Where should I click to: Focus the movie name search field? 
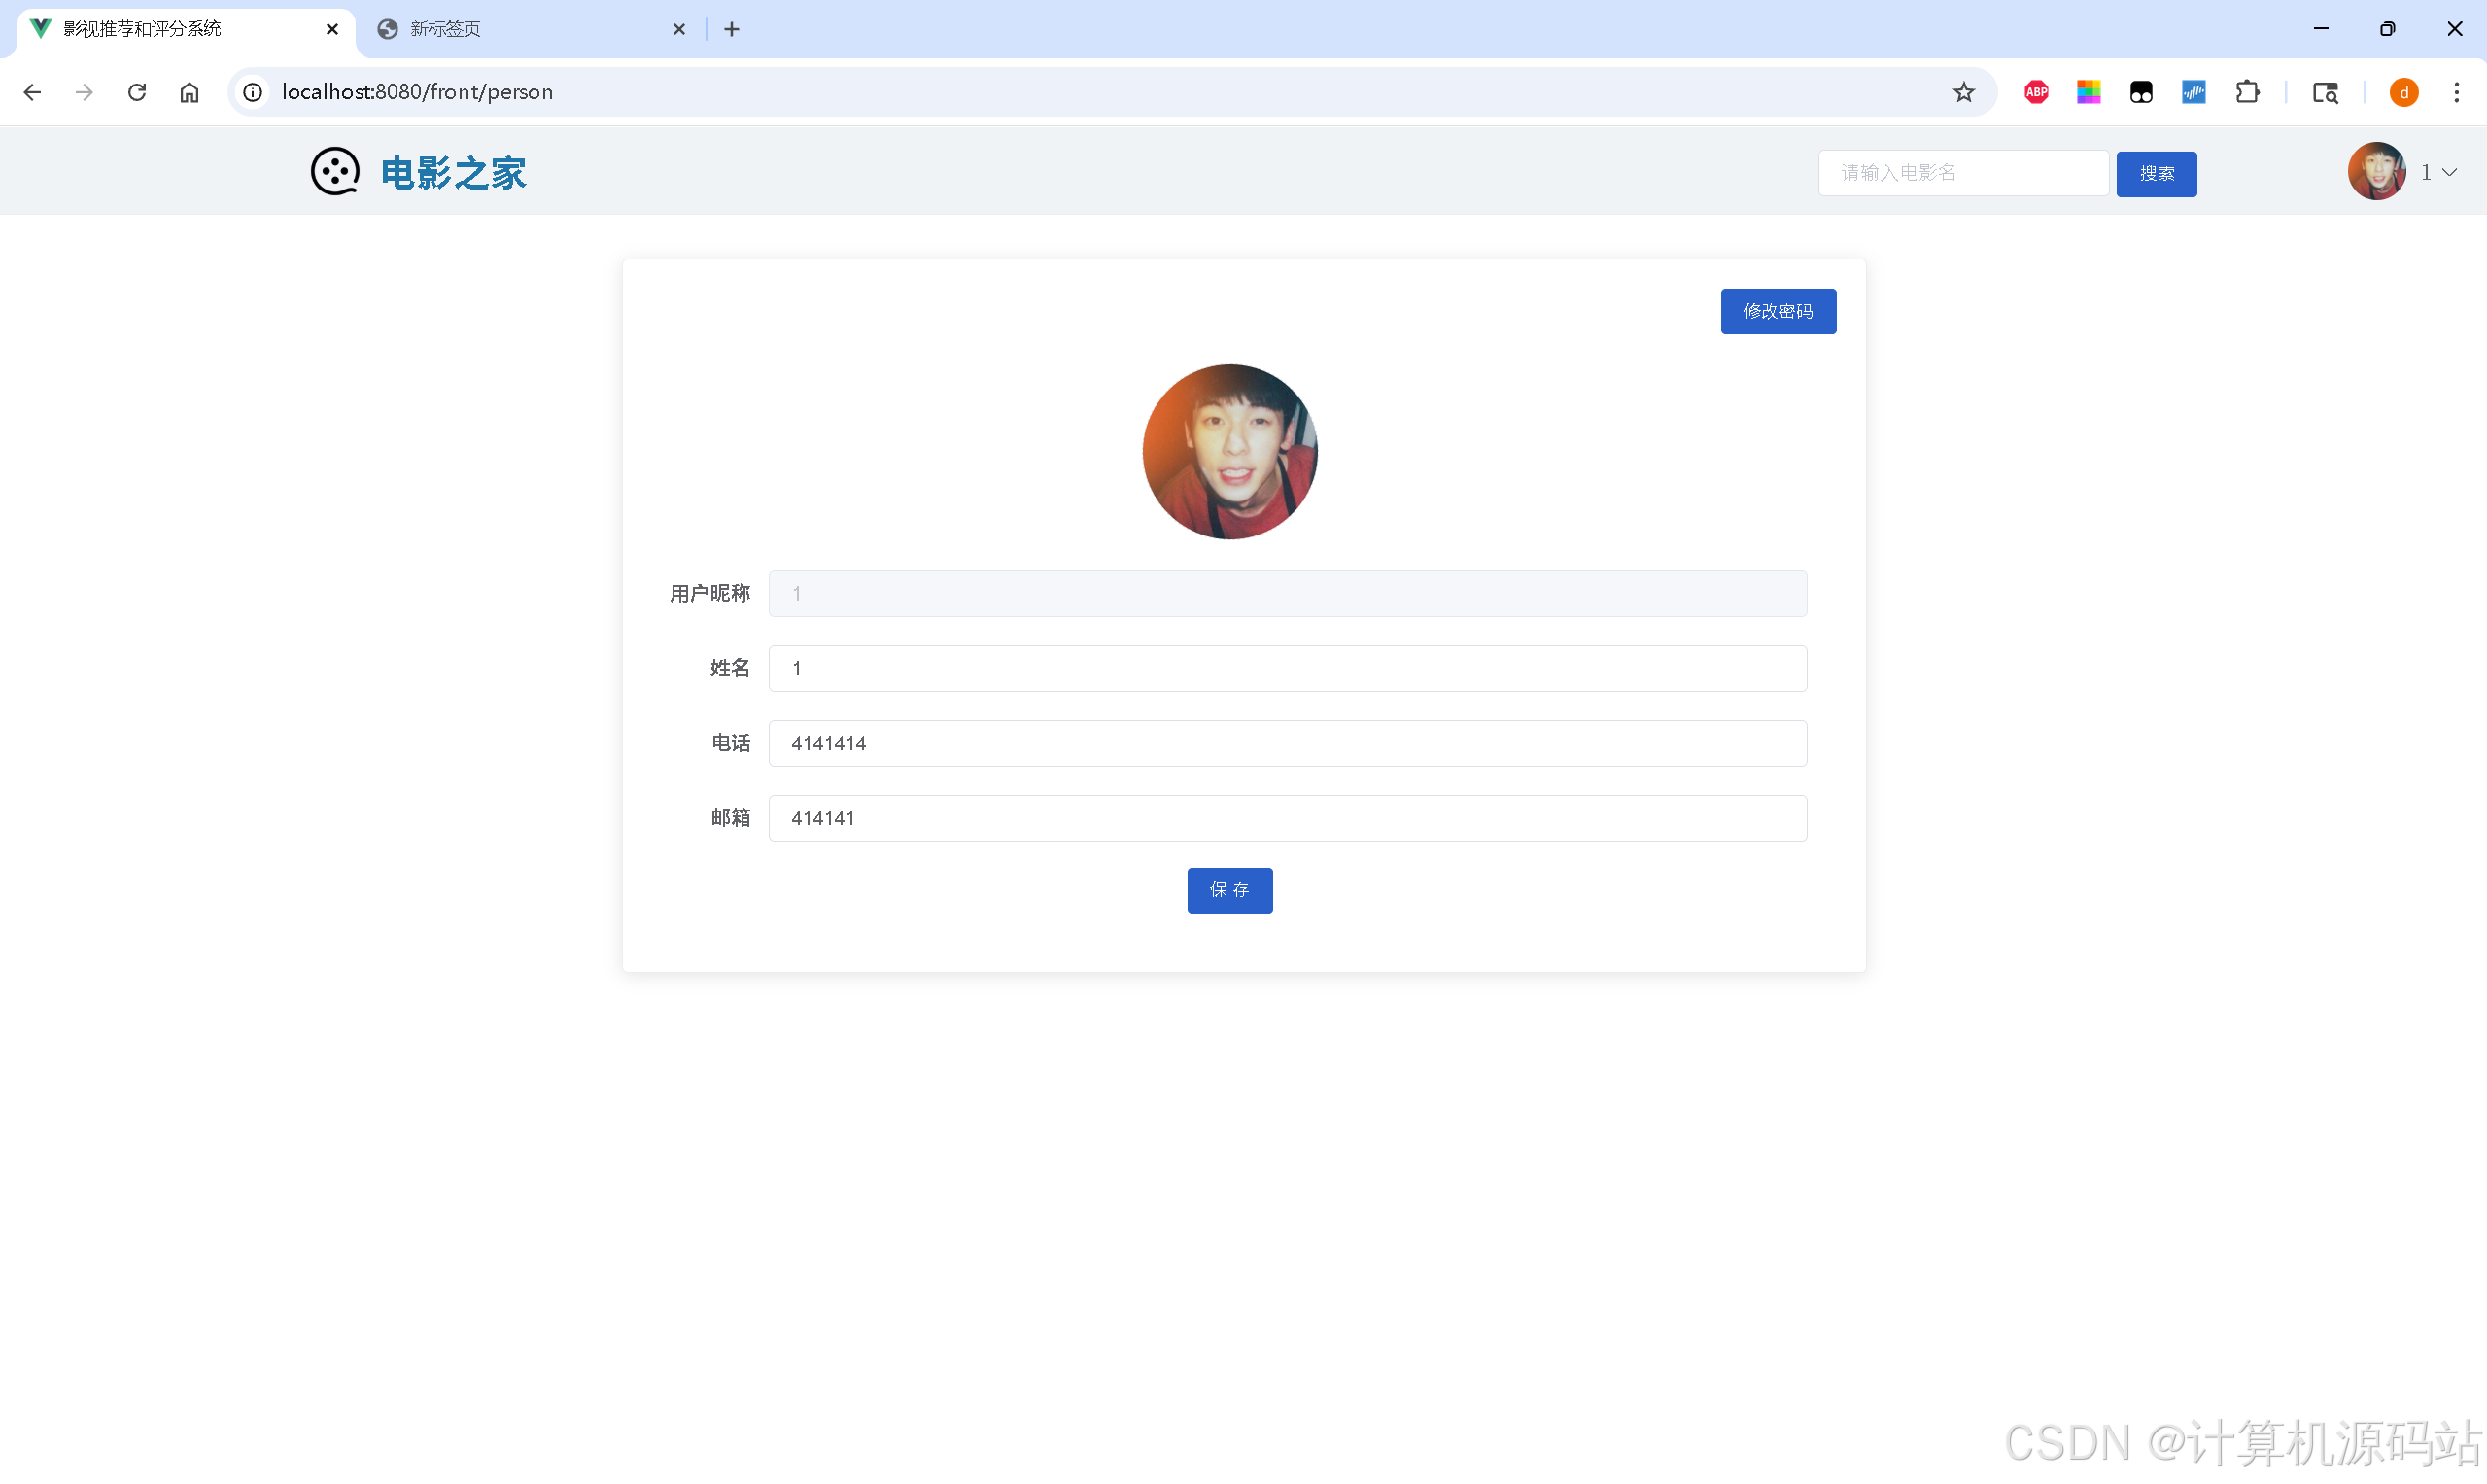(x=1963, y=173)
